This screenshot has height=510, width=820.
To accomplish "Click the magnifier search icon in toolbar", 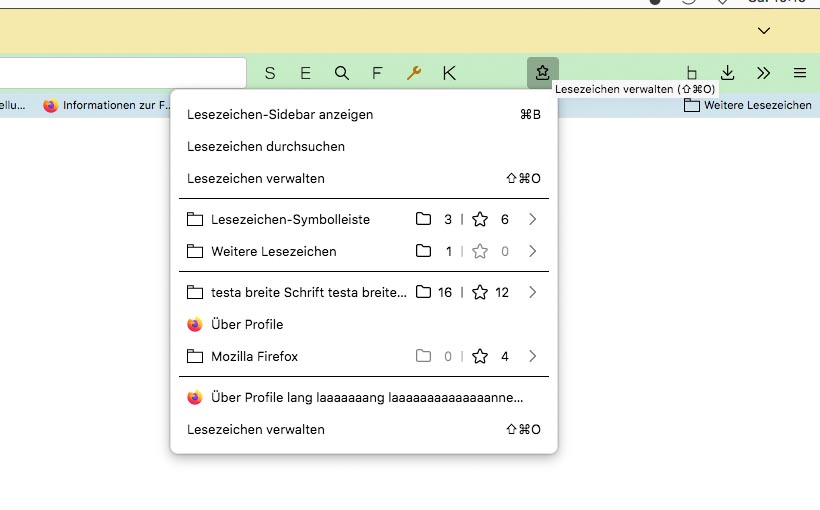I will (x=342, y=72).
